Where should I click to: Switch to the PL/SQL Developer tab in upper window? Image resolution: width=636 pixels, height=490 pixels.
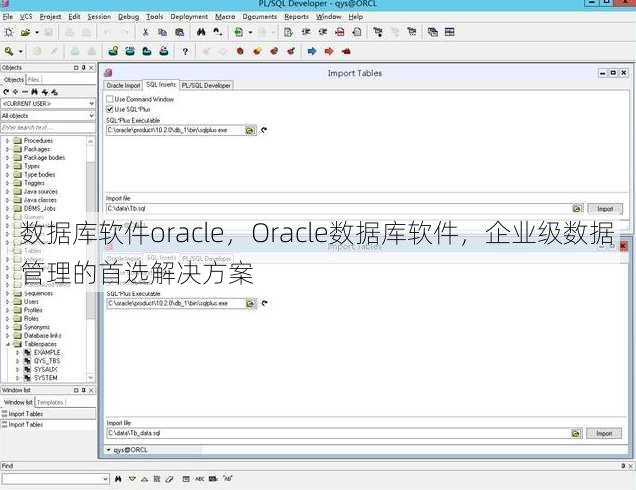206,86
